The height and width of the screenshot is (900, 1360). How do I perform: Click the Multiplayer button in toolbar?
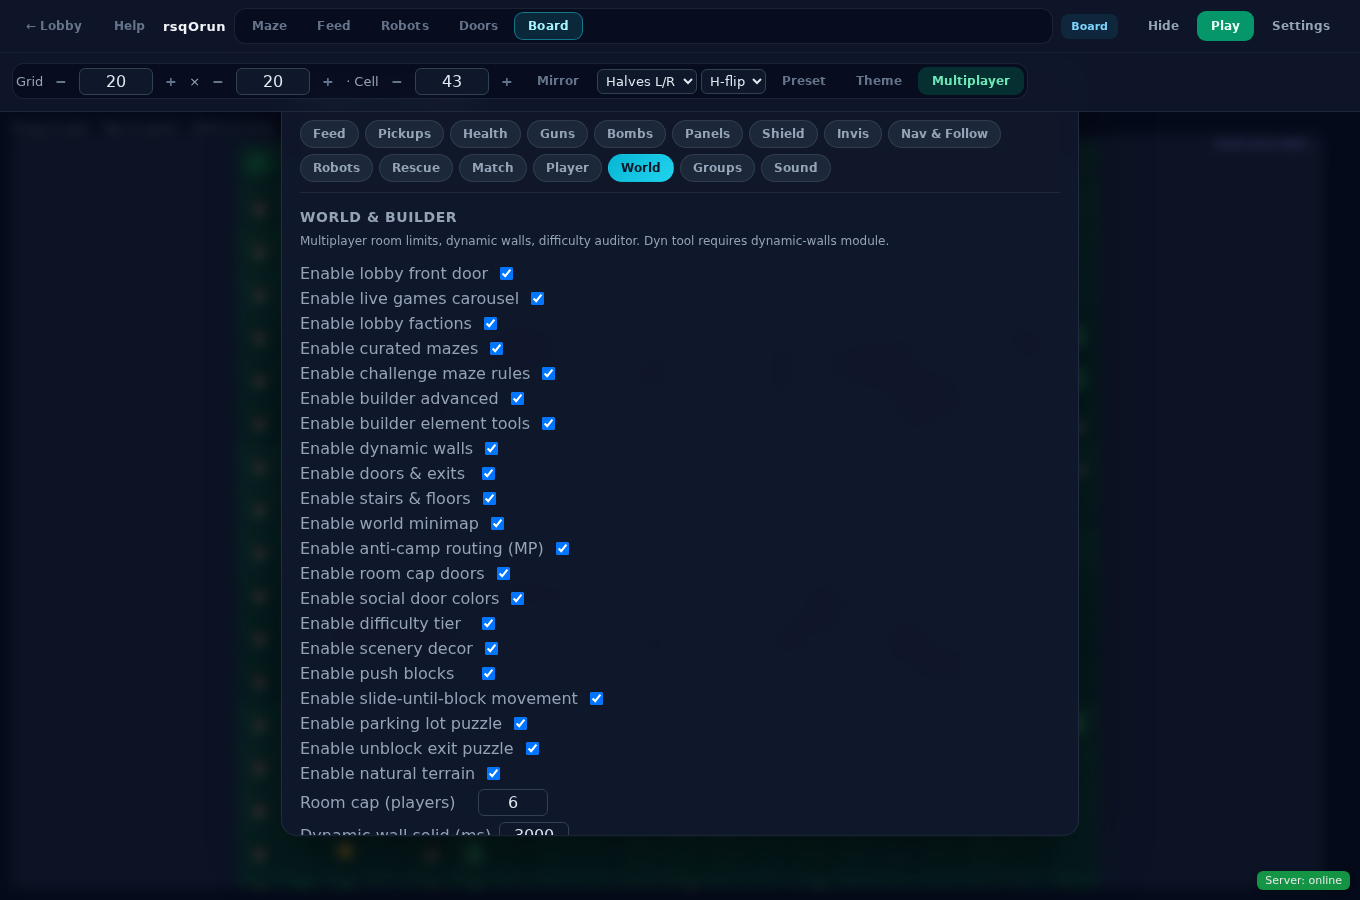coord(971,81)
